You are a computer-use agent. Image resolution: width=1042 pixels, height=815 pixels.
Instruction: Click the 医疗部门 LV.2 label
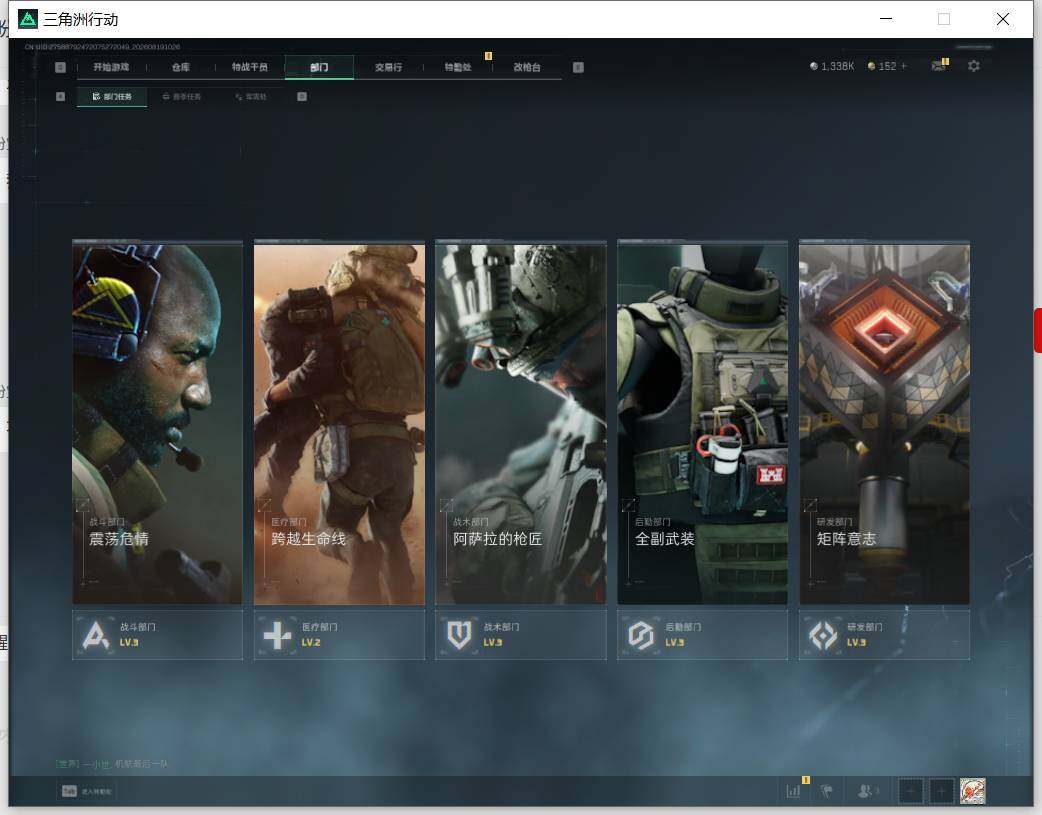click(311, 643)
